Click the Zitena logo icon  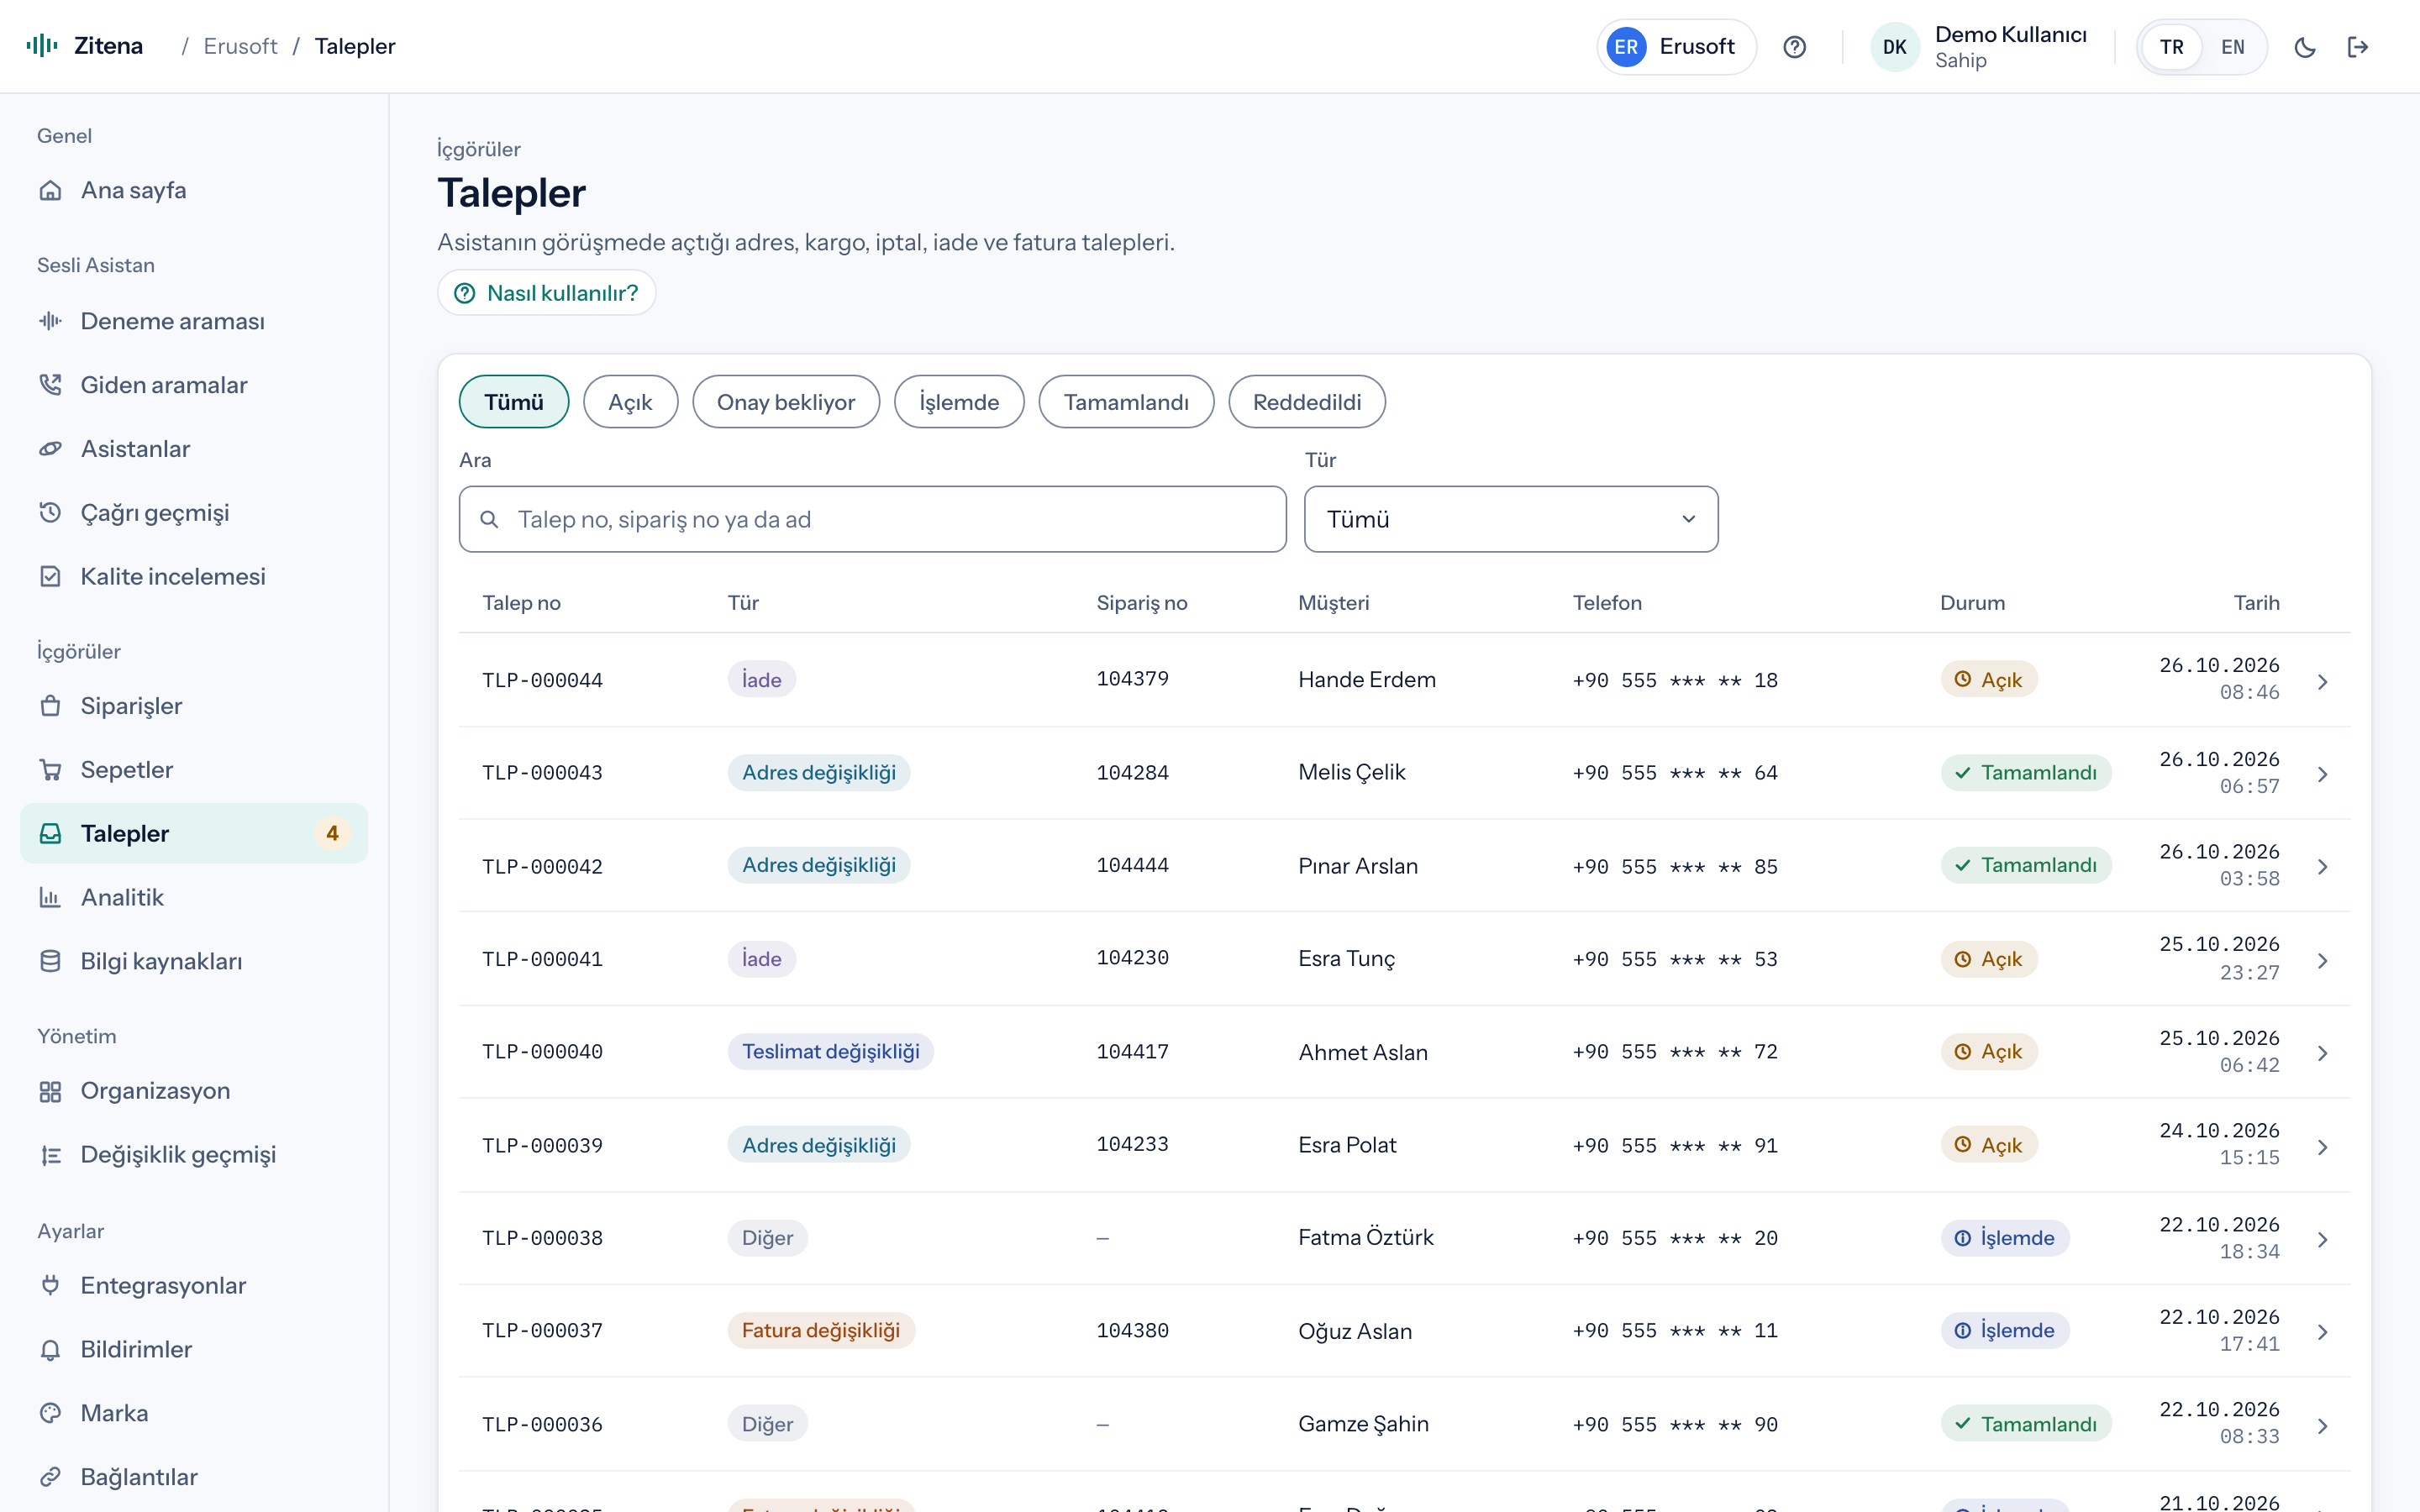[42, 46]
